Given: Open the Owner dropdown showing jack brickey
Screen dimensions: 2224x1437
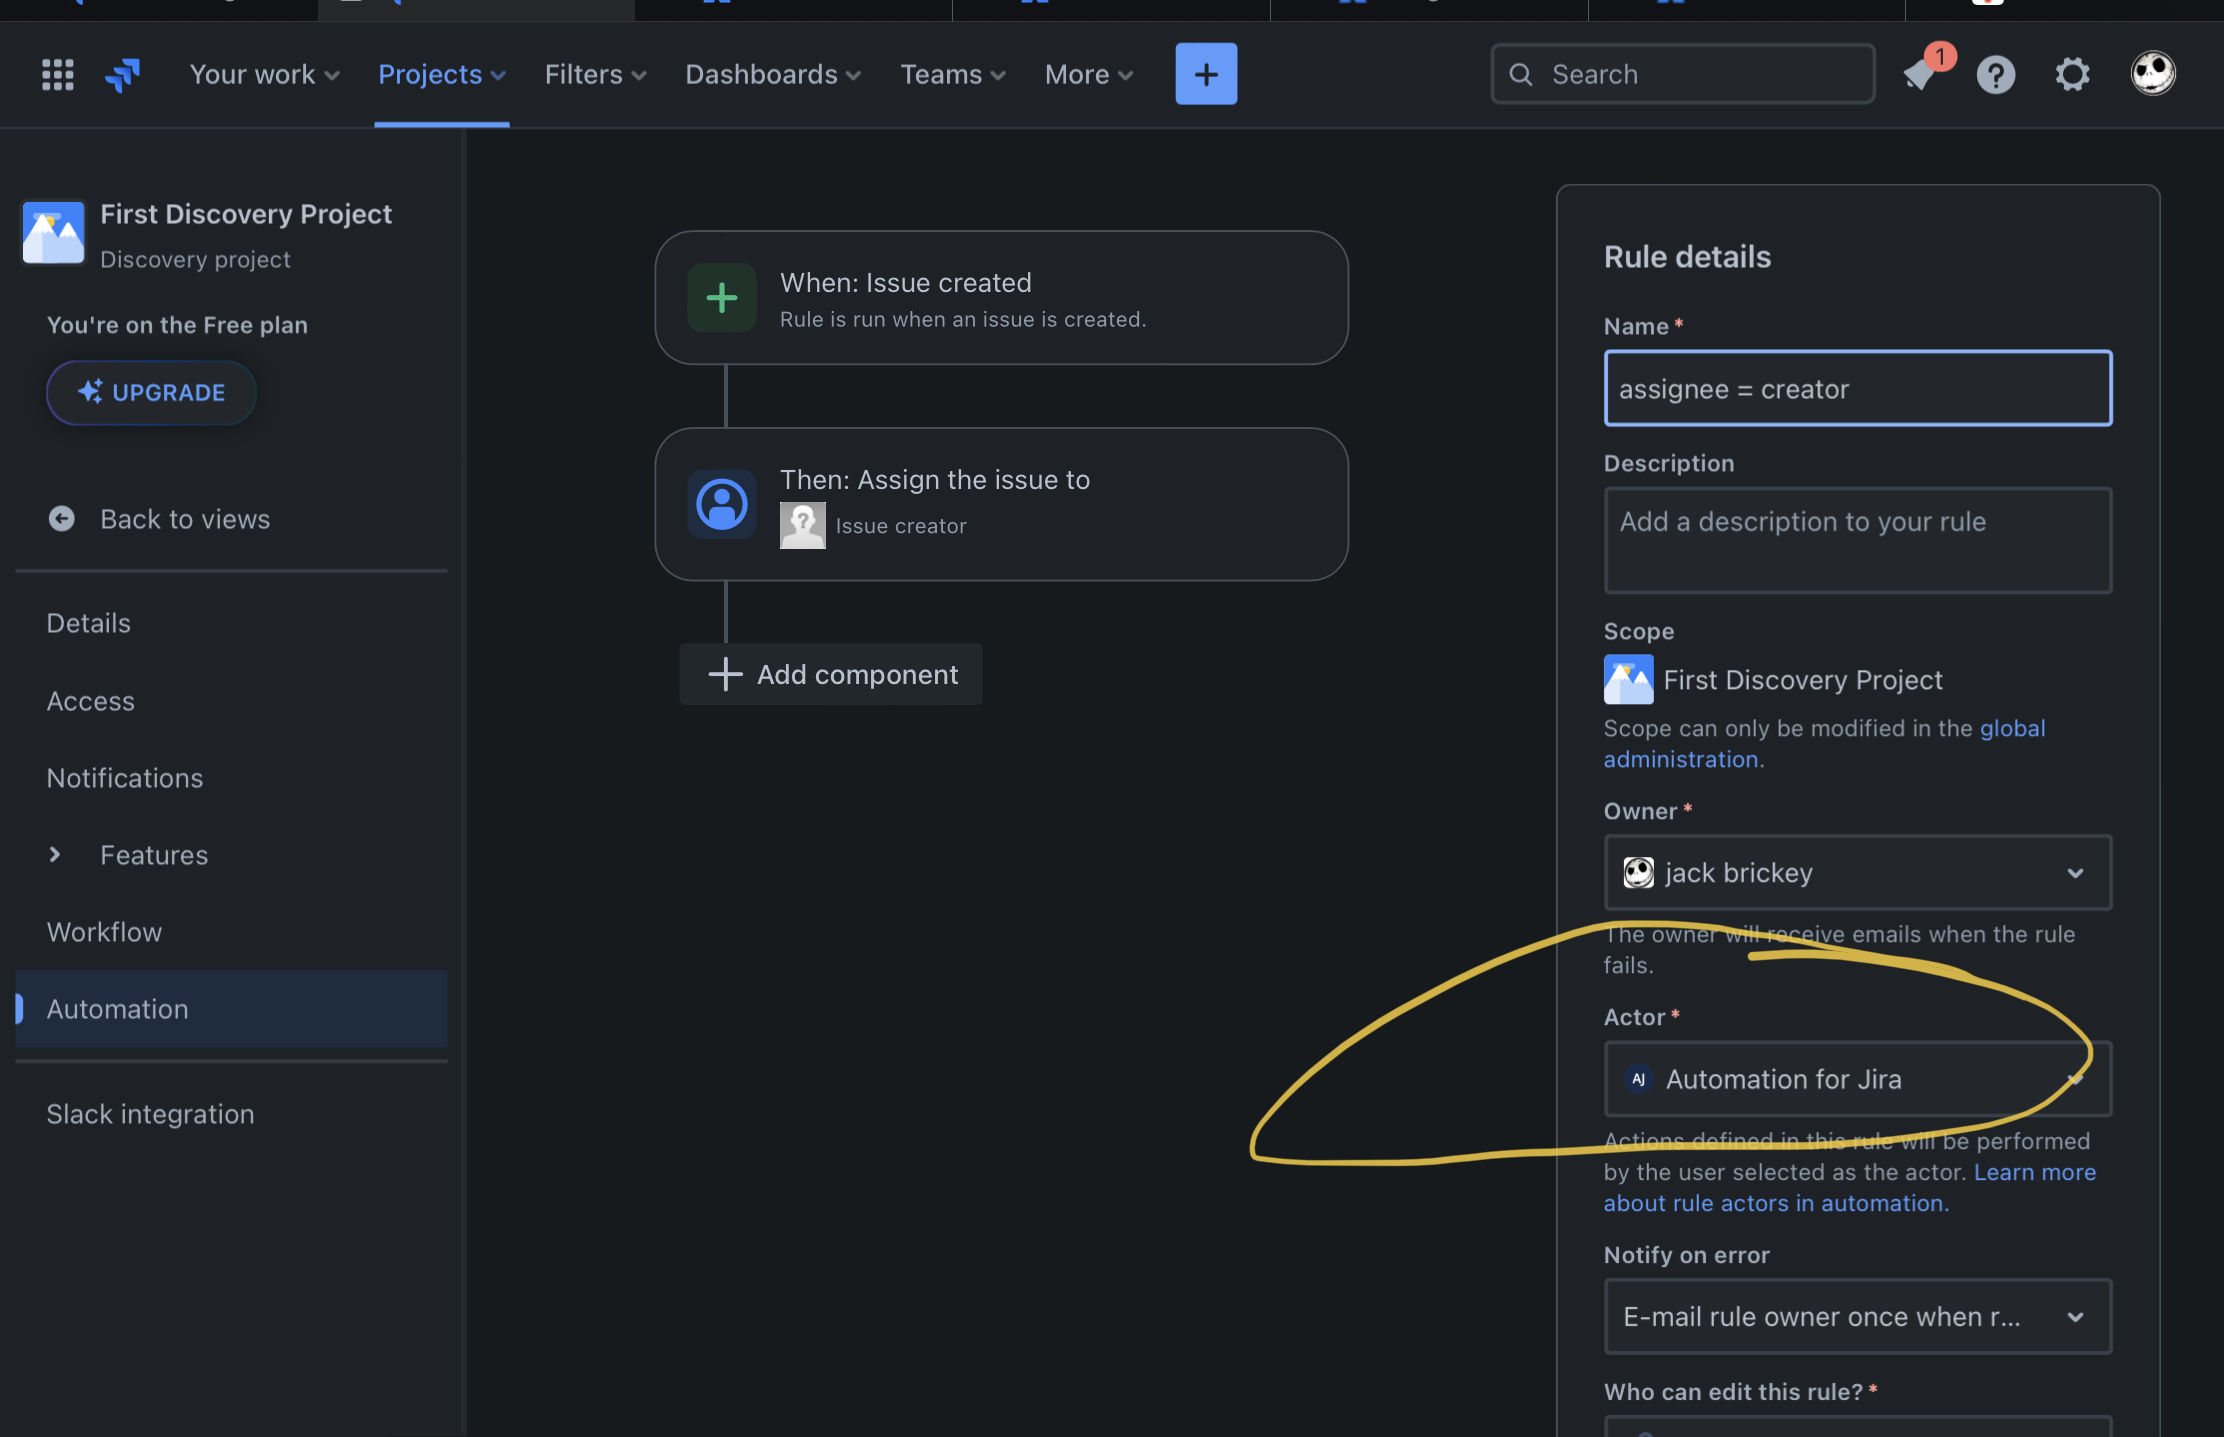Looking at the screenshot, I should [x=1857, y=873].
